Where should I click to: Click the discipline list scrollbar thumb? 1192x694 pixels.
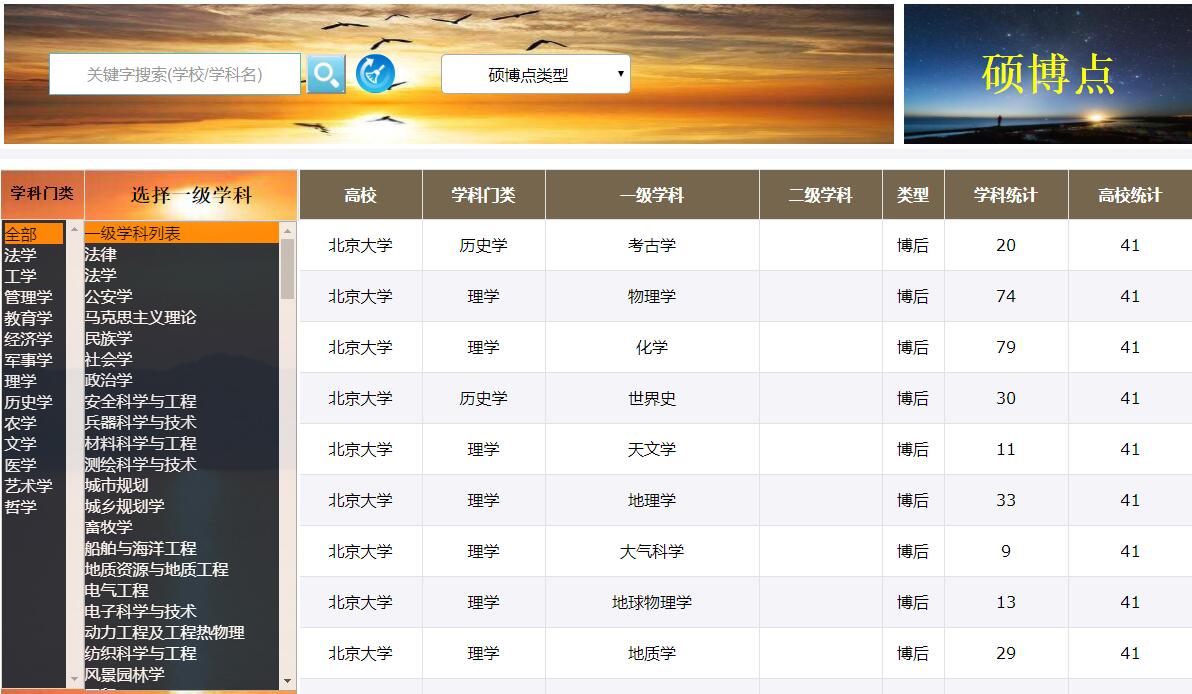[x=288, y=268]
